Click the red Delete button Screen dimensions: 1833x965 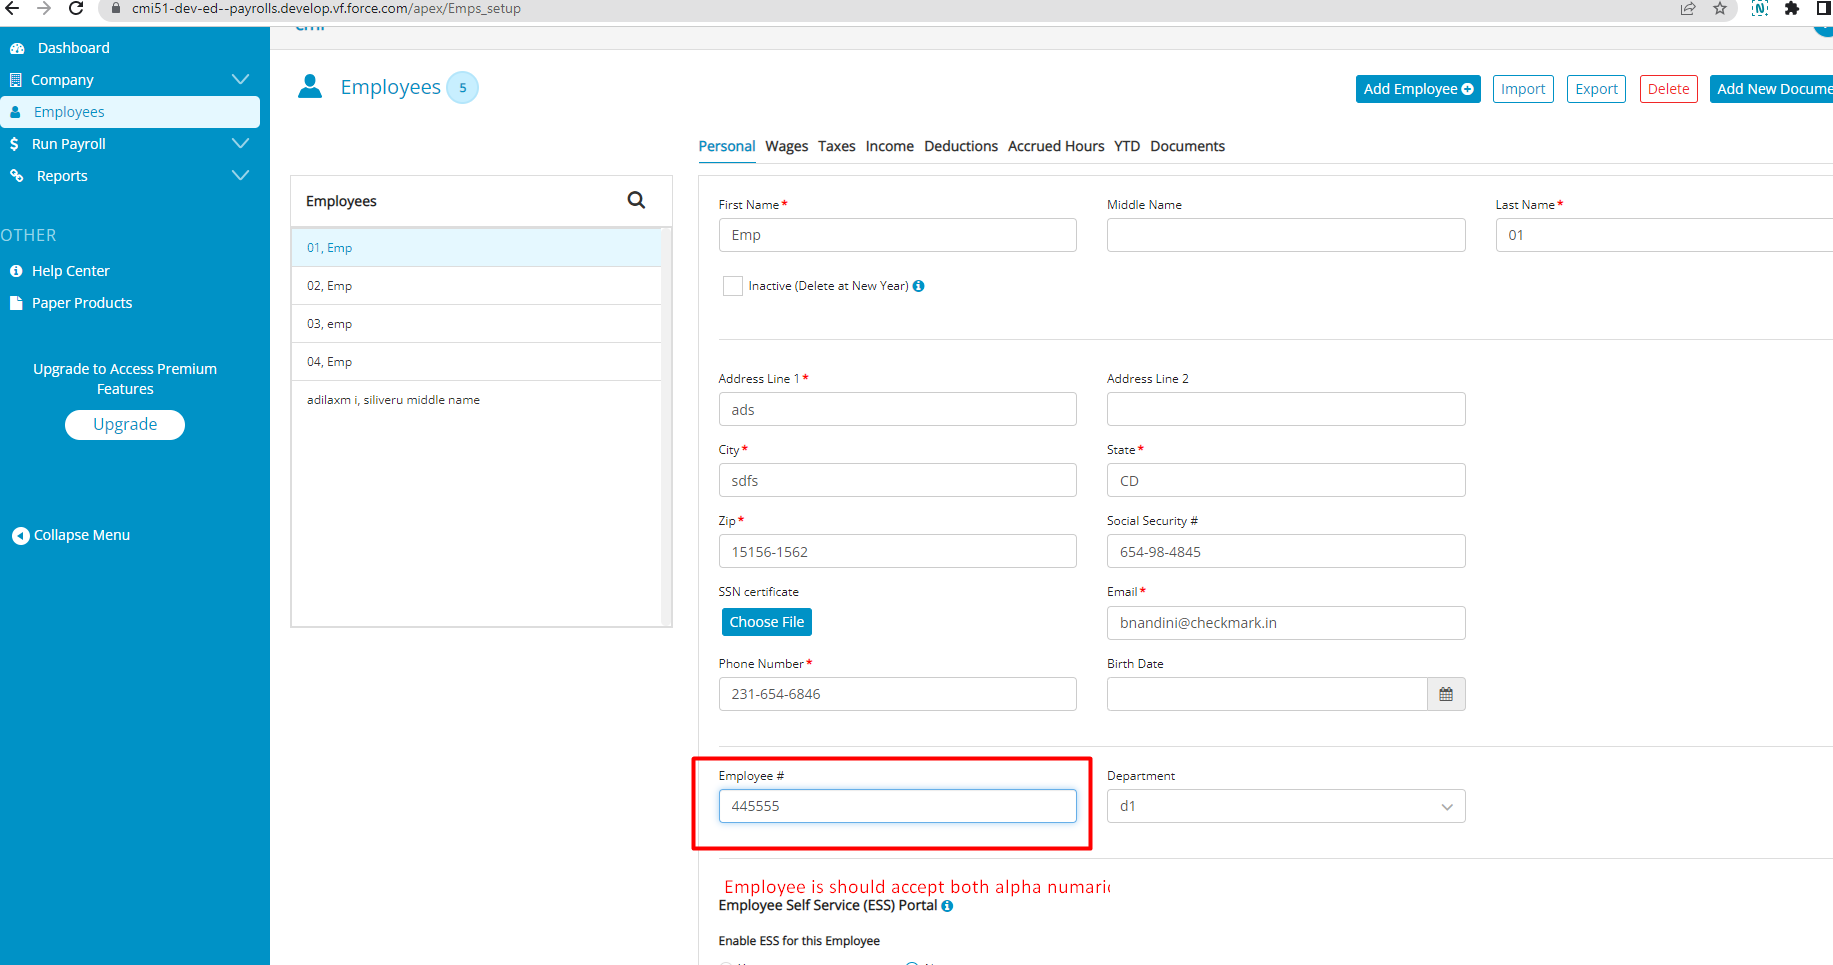pyautogui.click(x=1668, y=89)
